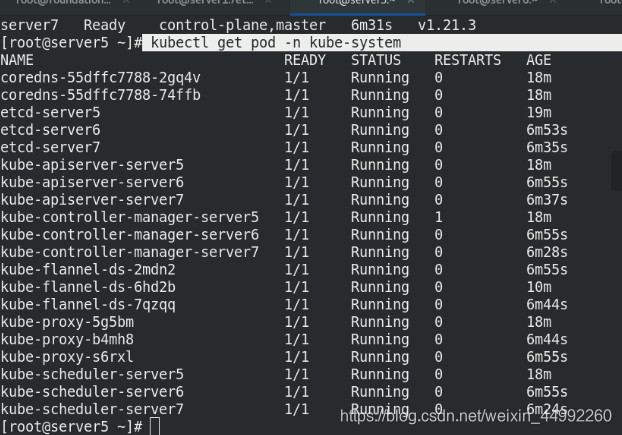The height and width of the screenshot is (435, 622).
Task: Click the etcd-server7 pod name
Action: (x=50, y=147)
